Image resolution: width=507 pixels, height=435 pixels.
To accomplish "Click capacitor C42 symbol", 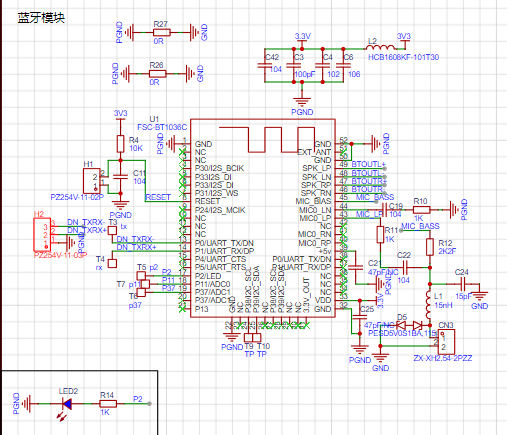I will 265,66.
